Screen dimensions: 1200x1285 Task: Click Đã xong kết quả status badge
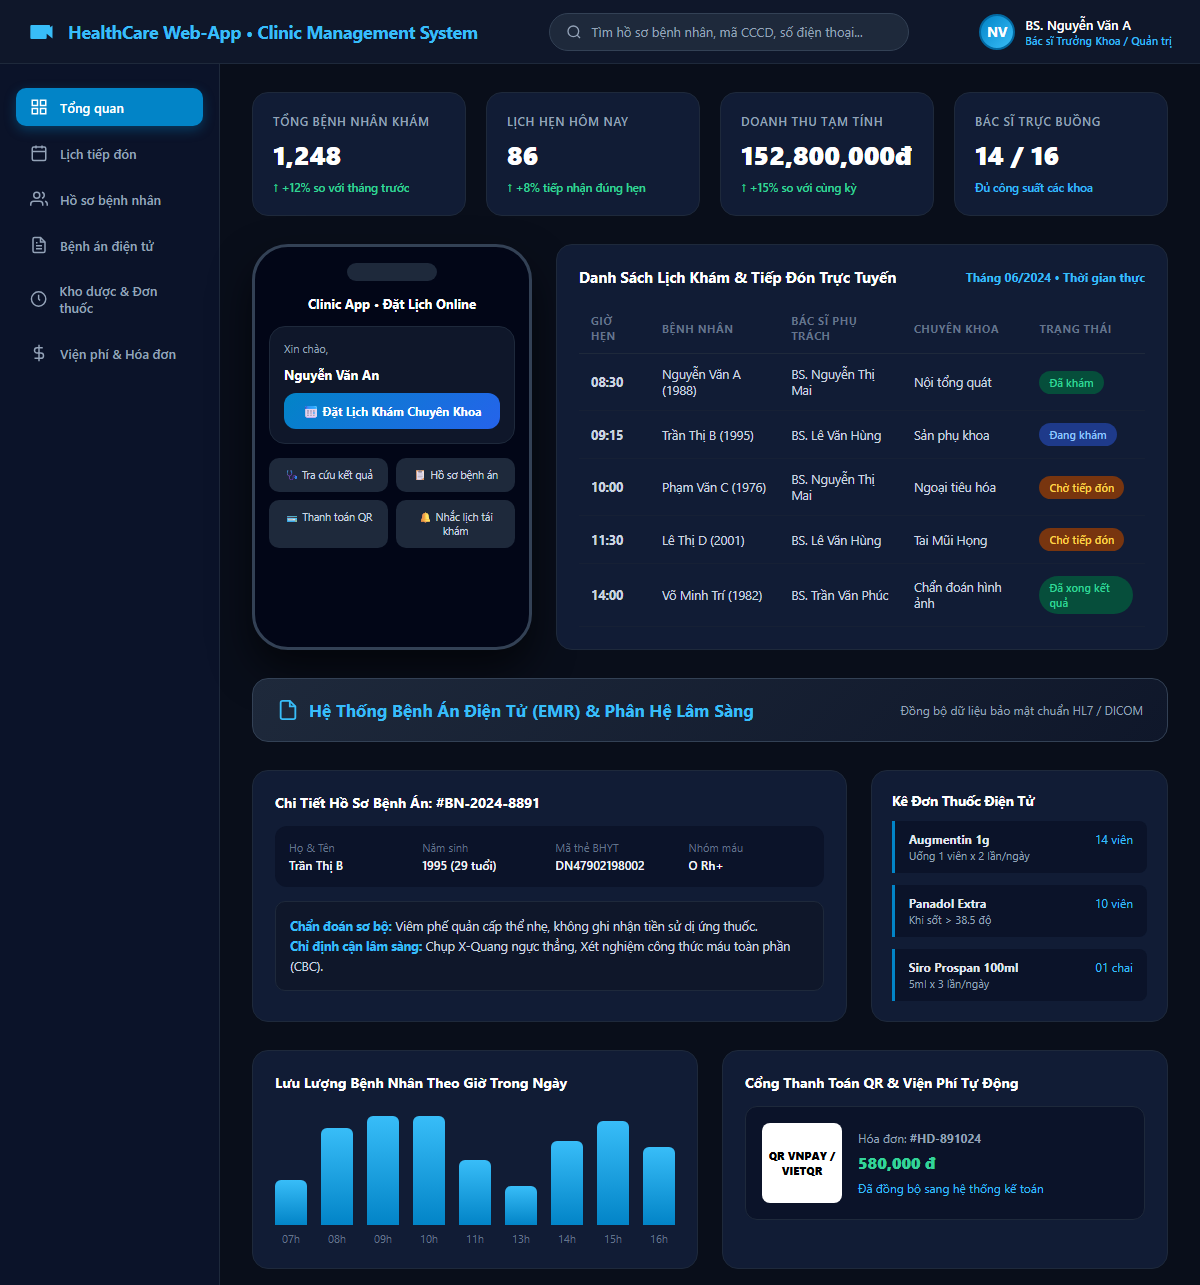point(1085,595)
